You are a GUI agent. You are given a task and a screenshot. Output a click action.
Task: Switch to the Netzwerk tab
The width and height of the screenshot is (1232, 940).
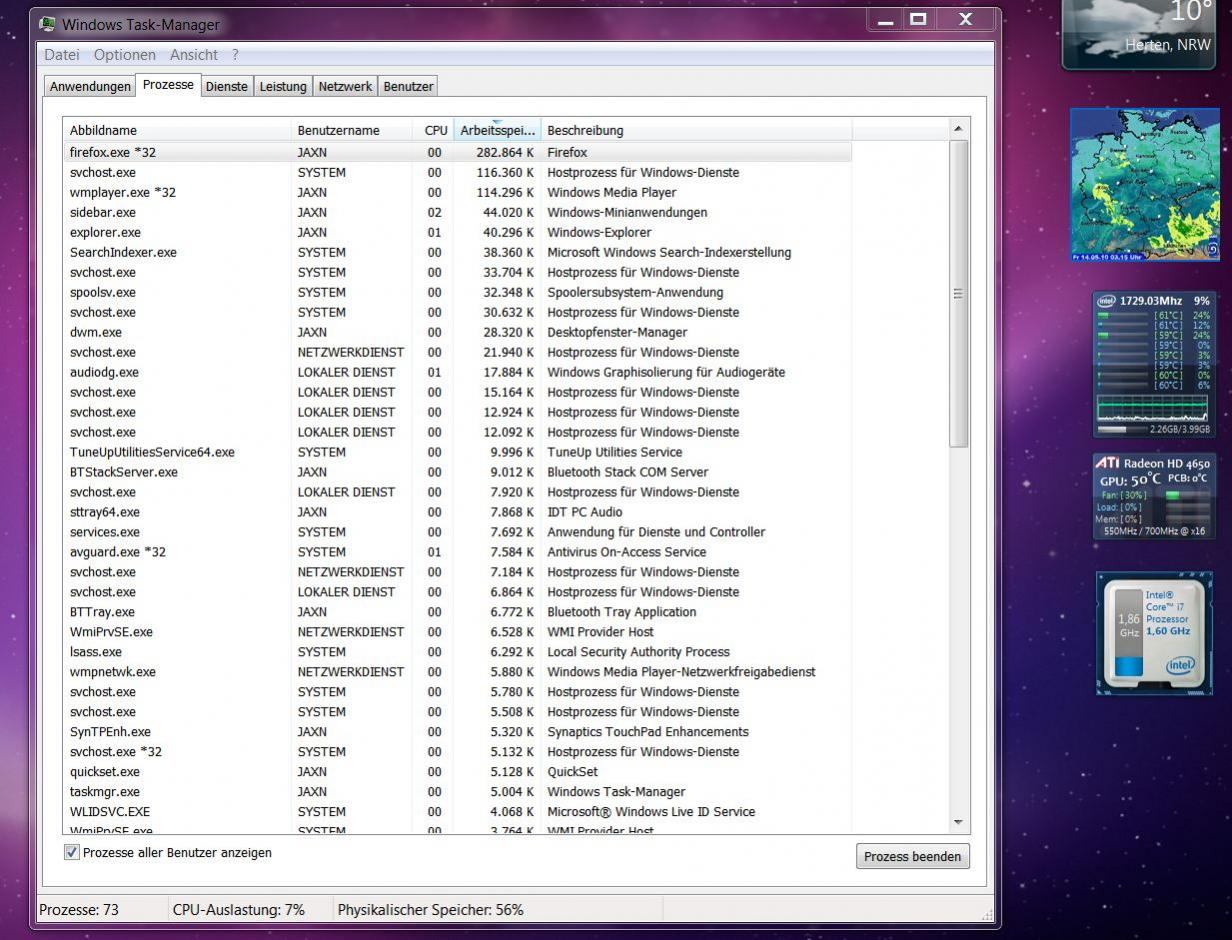pos(345,86)
